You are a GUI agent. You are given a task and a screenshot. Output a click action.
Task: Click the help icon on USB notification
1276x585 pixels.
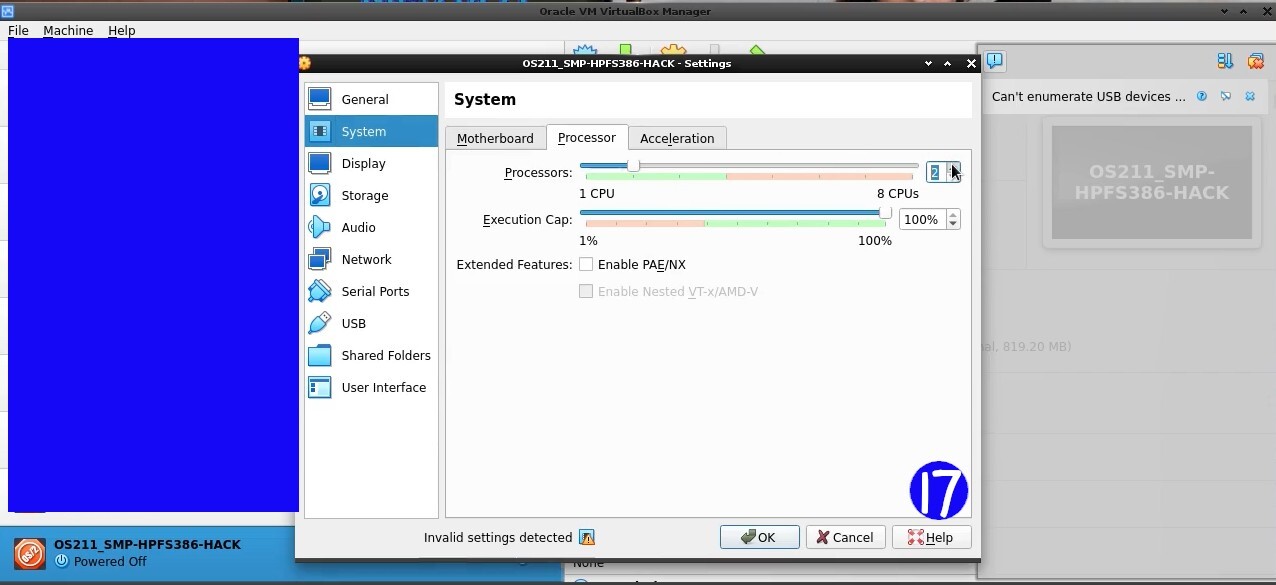point(1201,96)
